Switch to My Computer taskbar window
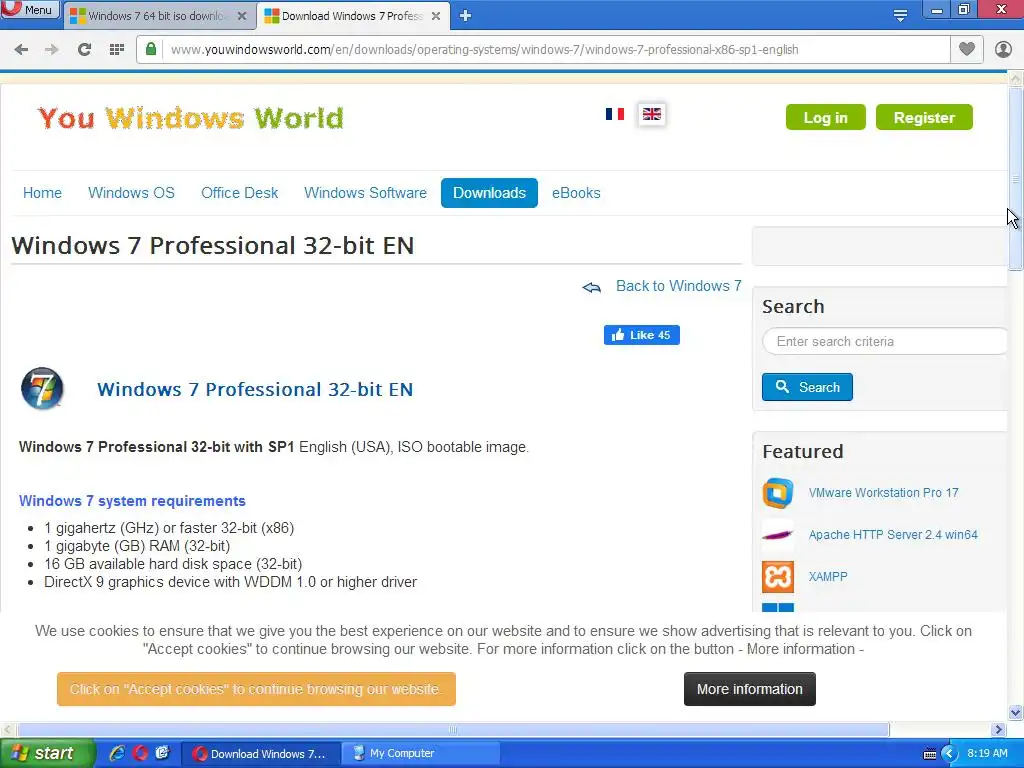Image resolution: width=1024 pixels, height=768 pixels. (x=422, y=754)
